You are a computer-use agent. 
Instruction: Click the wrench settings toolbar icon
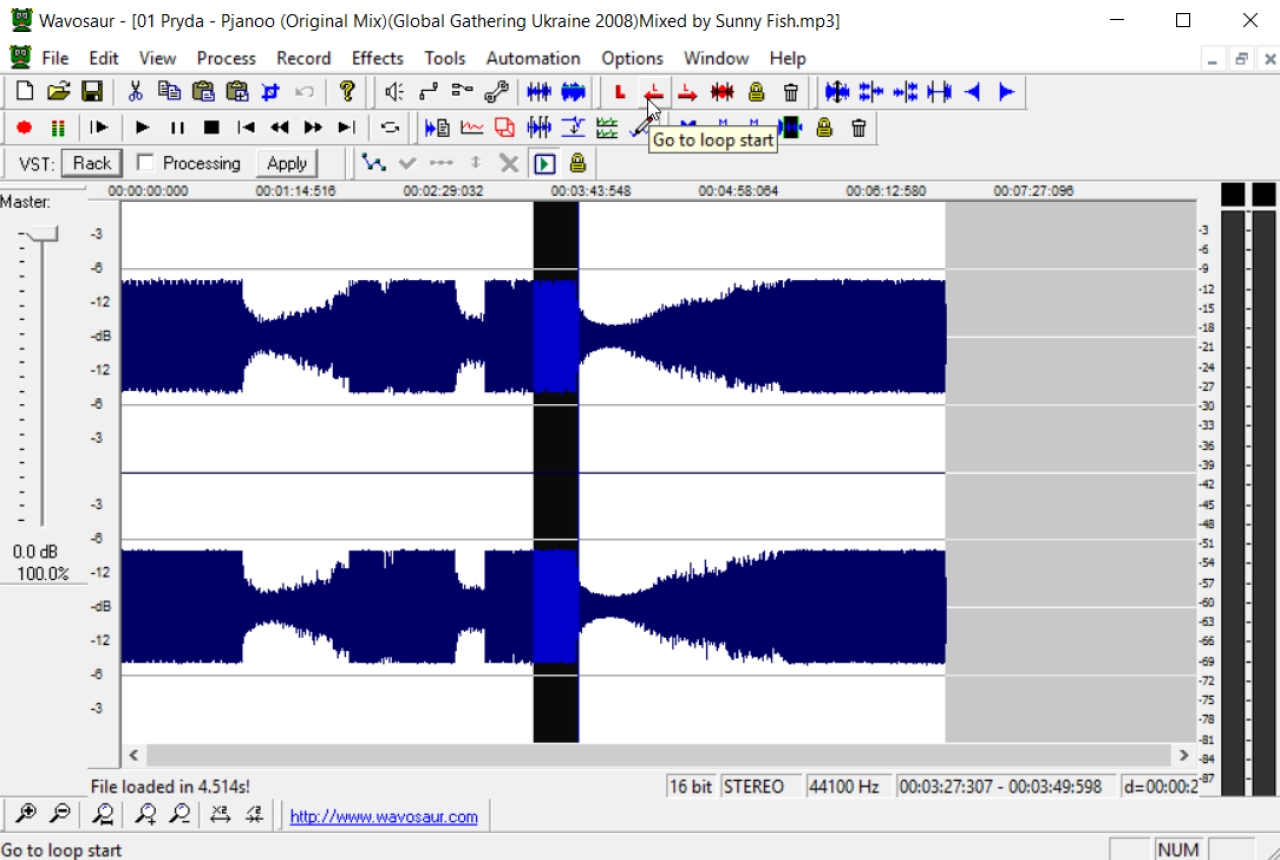(496, 92)
